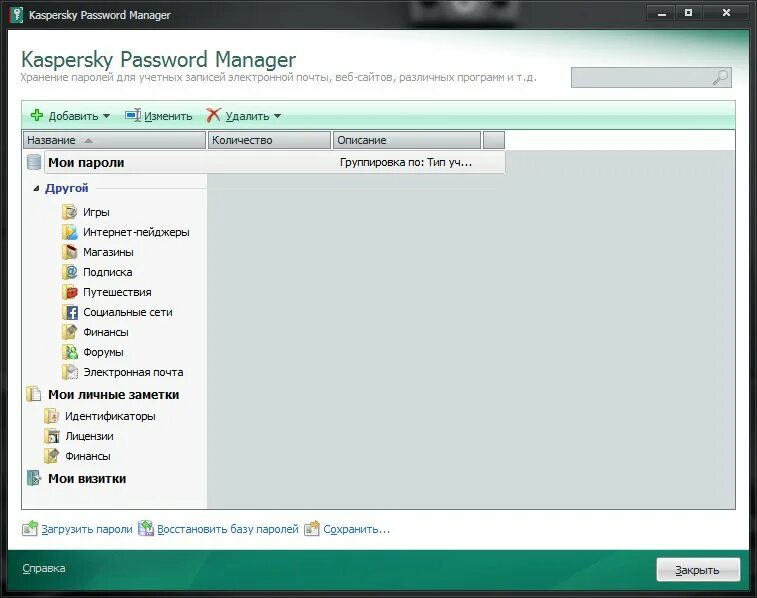Viewport: 757px width, 598px height.
Task: Click the Загрузить пароли icon
Action: [x=30, y=528]
